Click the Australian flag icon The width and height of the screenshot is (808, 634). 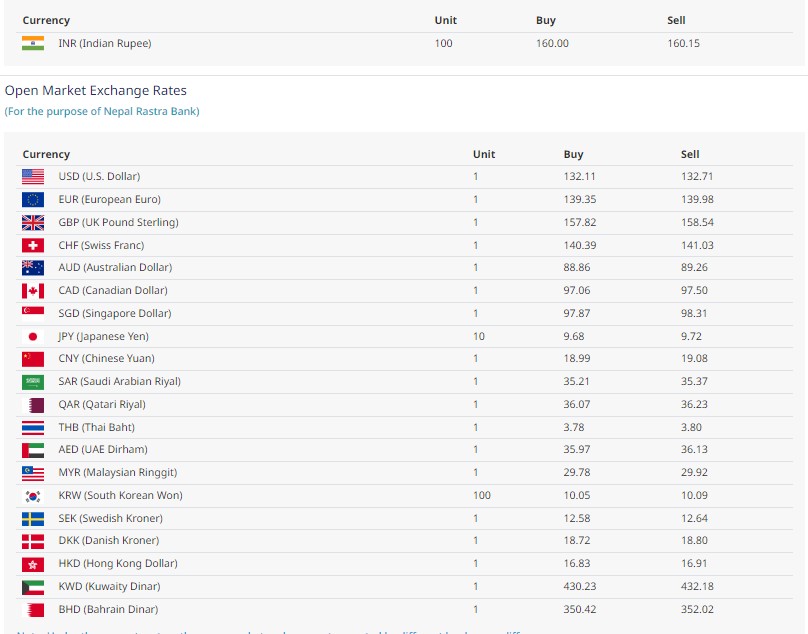point(33,267)
